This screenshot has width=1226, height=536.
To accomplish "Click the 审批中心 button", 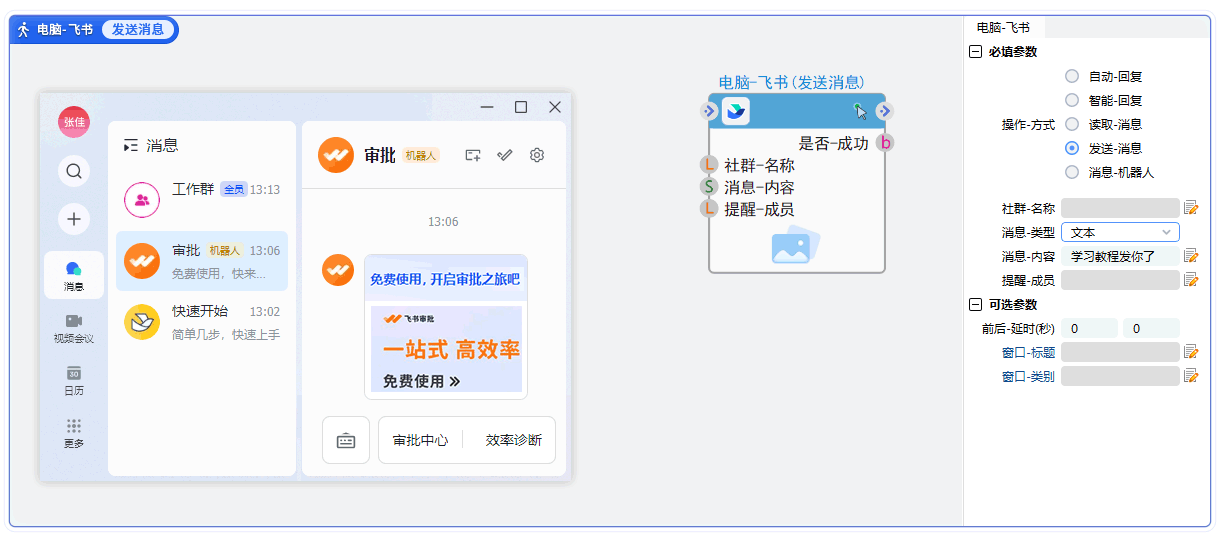I will pyautogui.click(x=420, y=440).
